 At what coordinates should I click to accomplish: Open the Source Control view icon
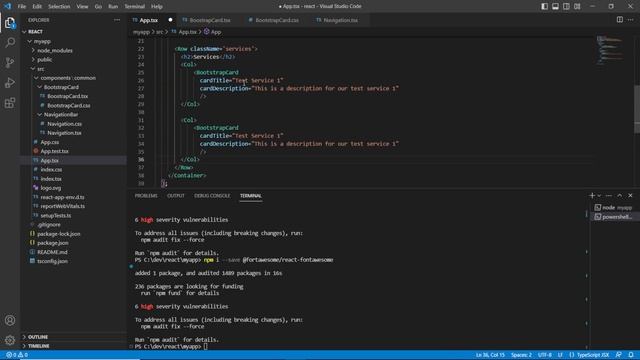coord(10,62)
